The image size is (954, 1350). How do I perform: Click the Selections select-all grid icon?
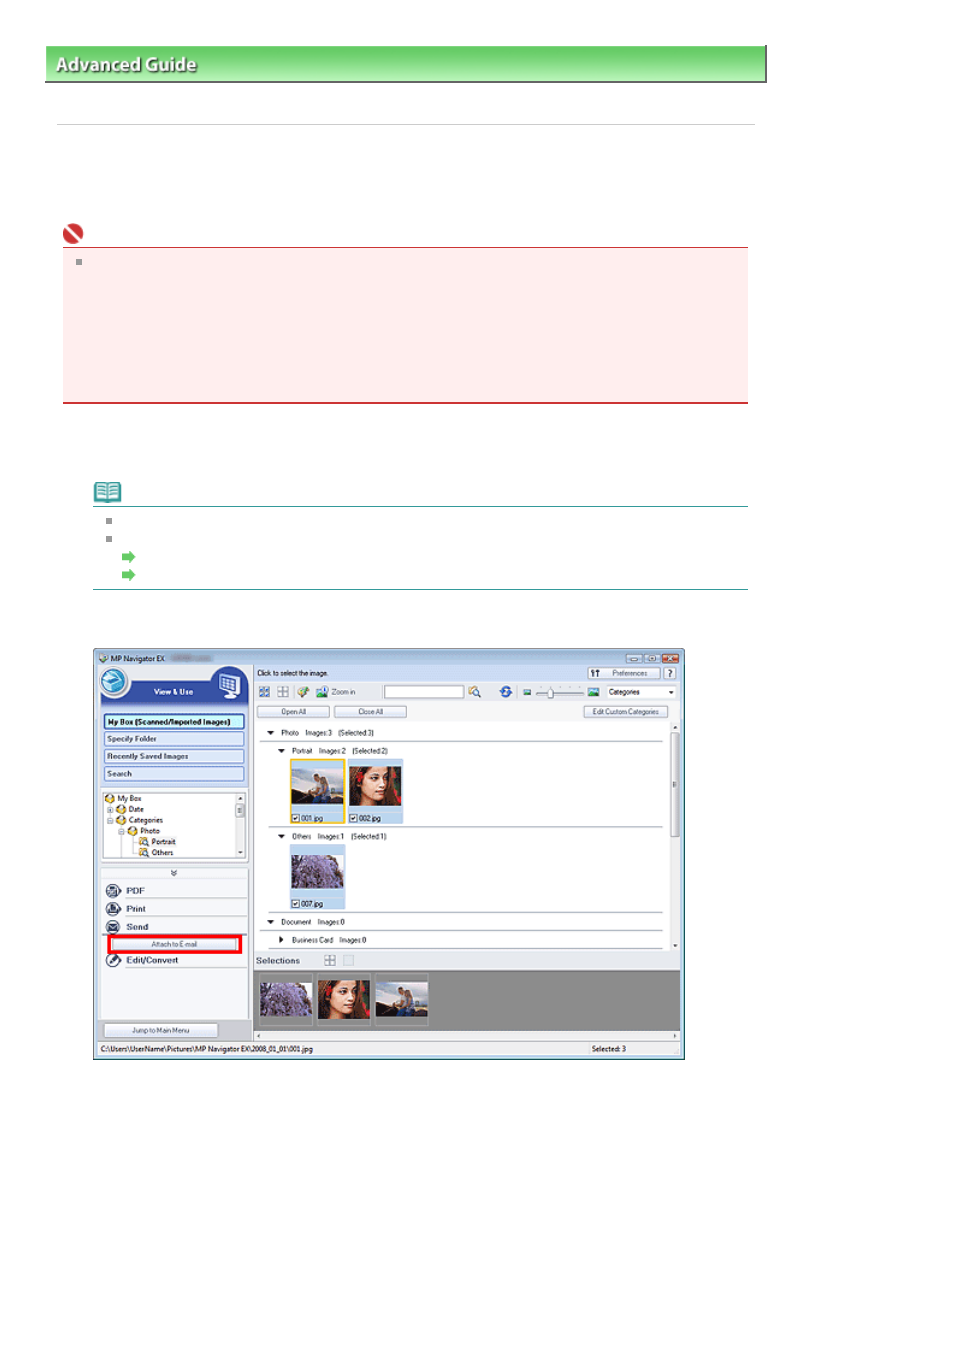(x=330, y=960)
